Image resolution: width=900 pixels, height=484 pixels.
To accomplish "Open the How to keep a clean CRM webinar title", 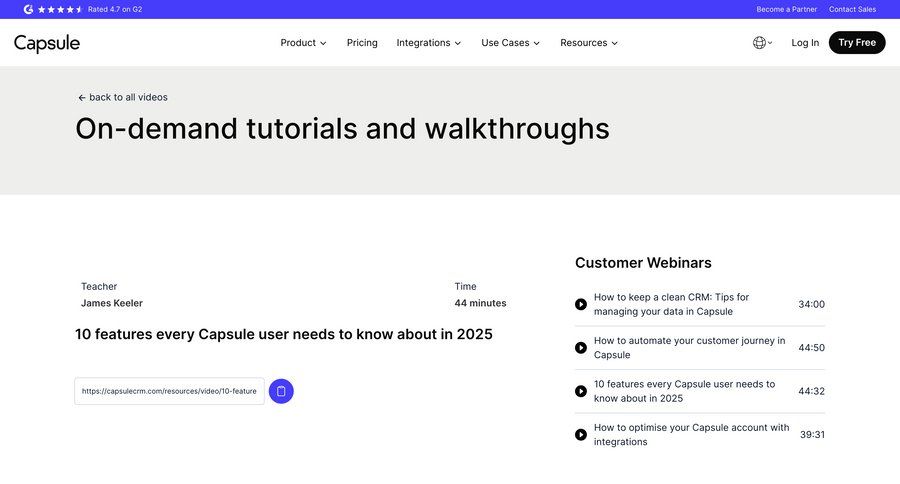I will coord(671,304).
